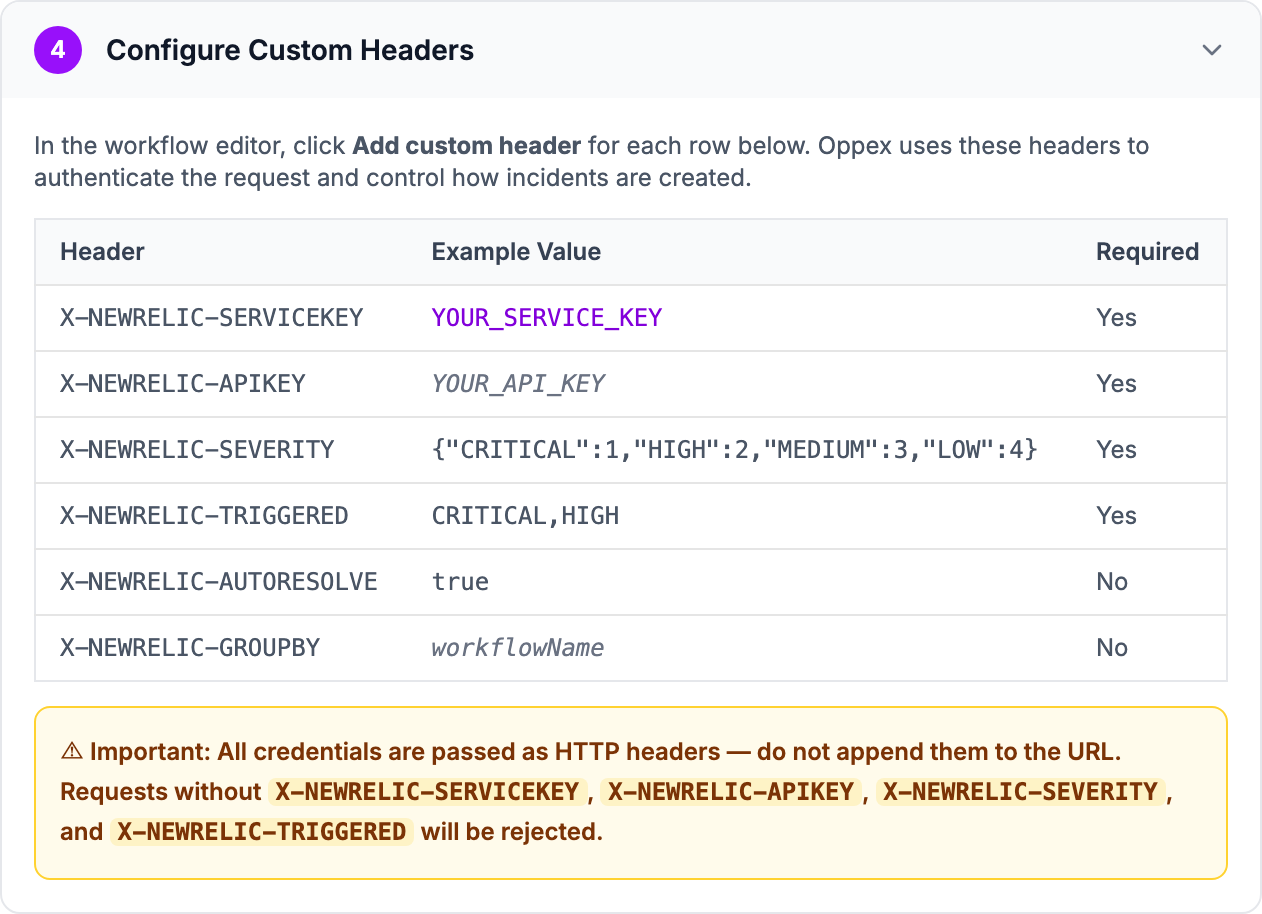Screen dimensions: 1262x914
Task: Click the Header column heading
Action: coord(102,252)
